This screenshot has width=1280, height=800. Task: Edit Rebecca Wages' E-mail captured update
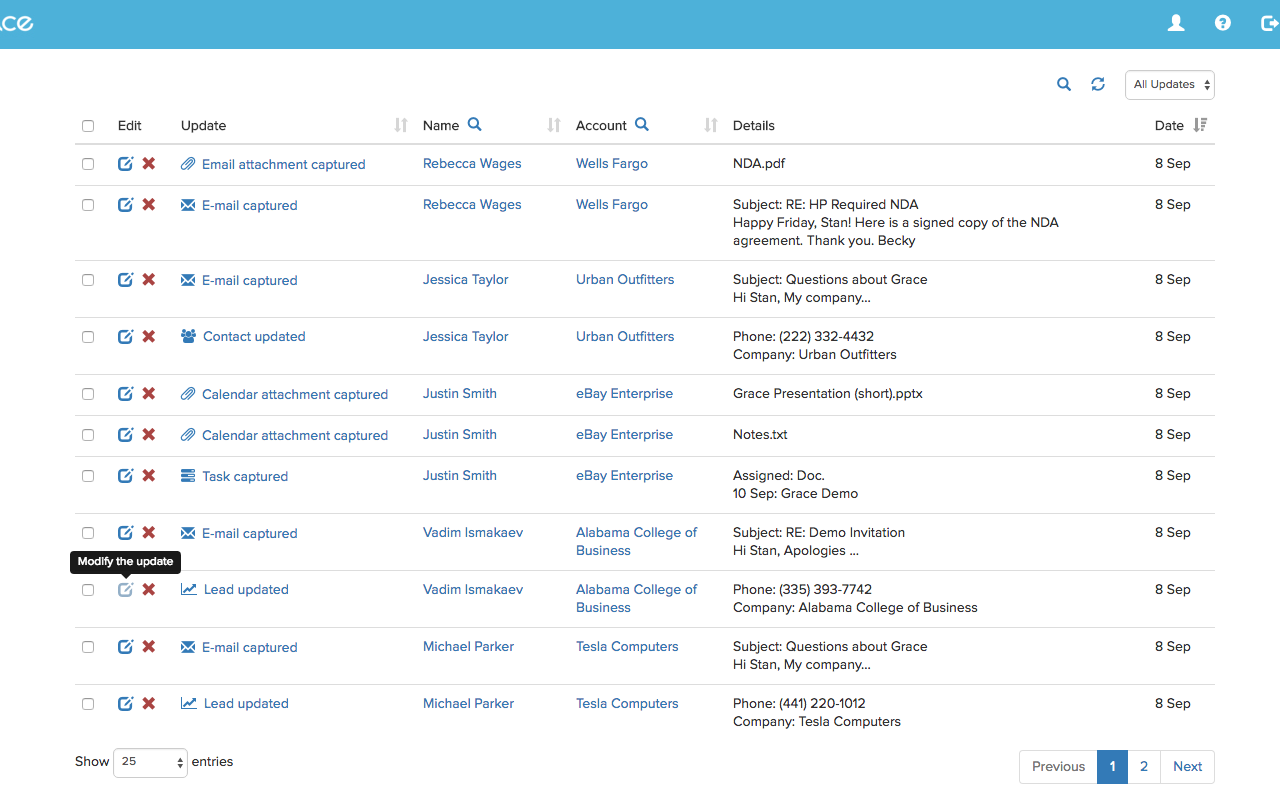coord(125,204)
